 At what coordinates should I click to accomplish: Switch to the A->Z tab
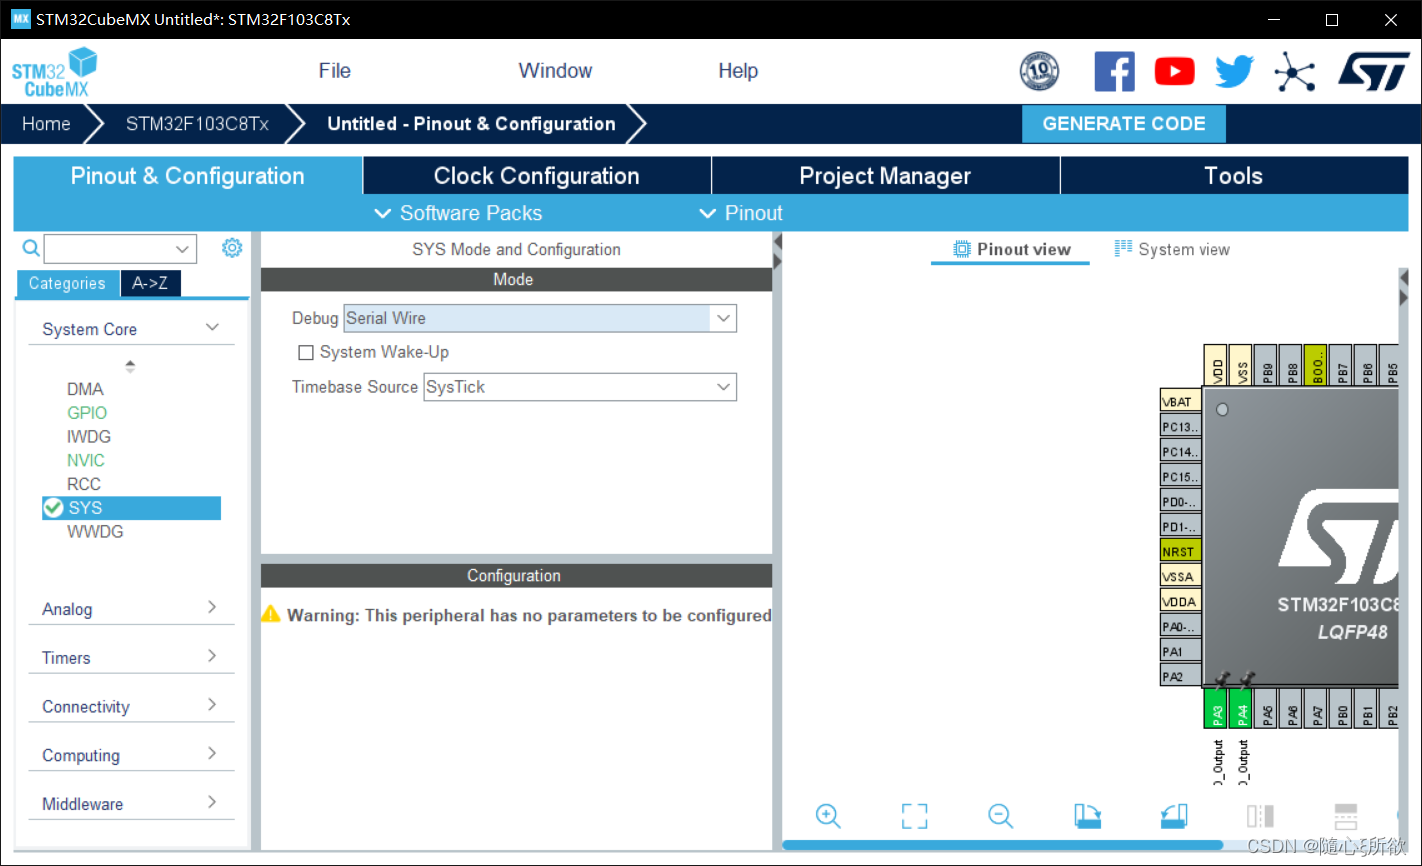pyautogui.click(x=150, y=284)
